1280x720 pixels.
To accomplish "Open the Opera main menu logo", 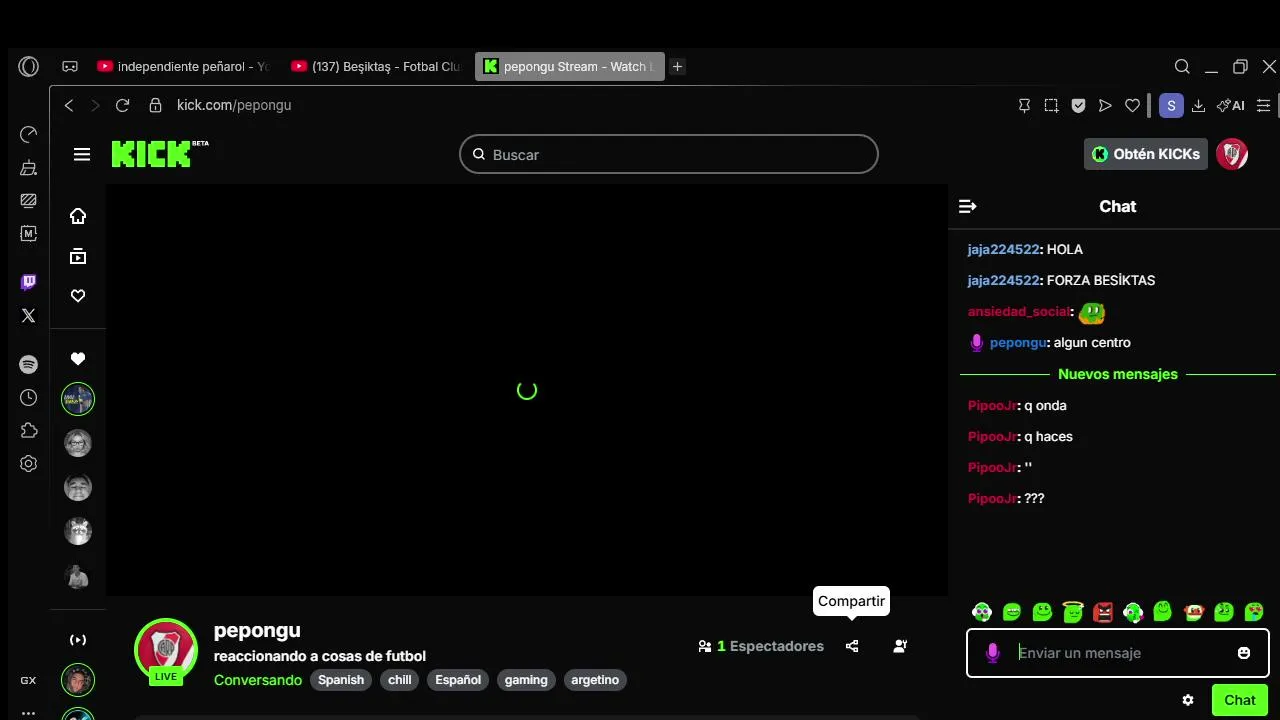I will click(29, 67).
